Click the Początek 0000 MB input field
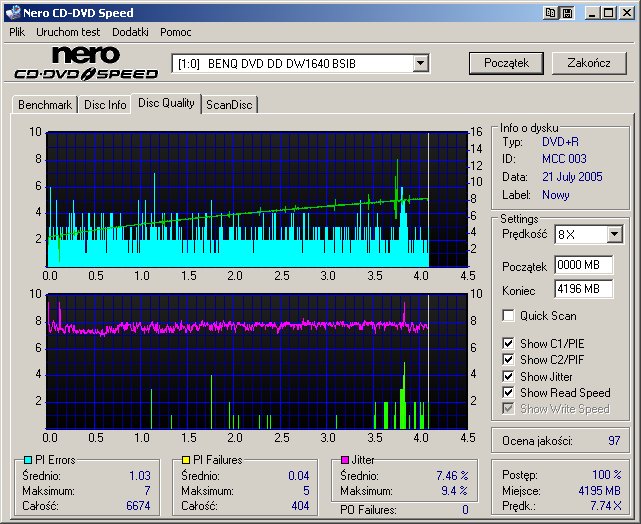641x524 pixels. pyautogui.click(x=584, y=265)
